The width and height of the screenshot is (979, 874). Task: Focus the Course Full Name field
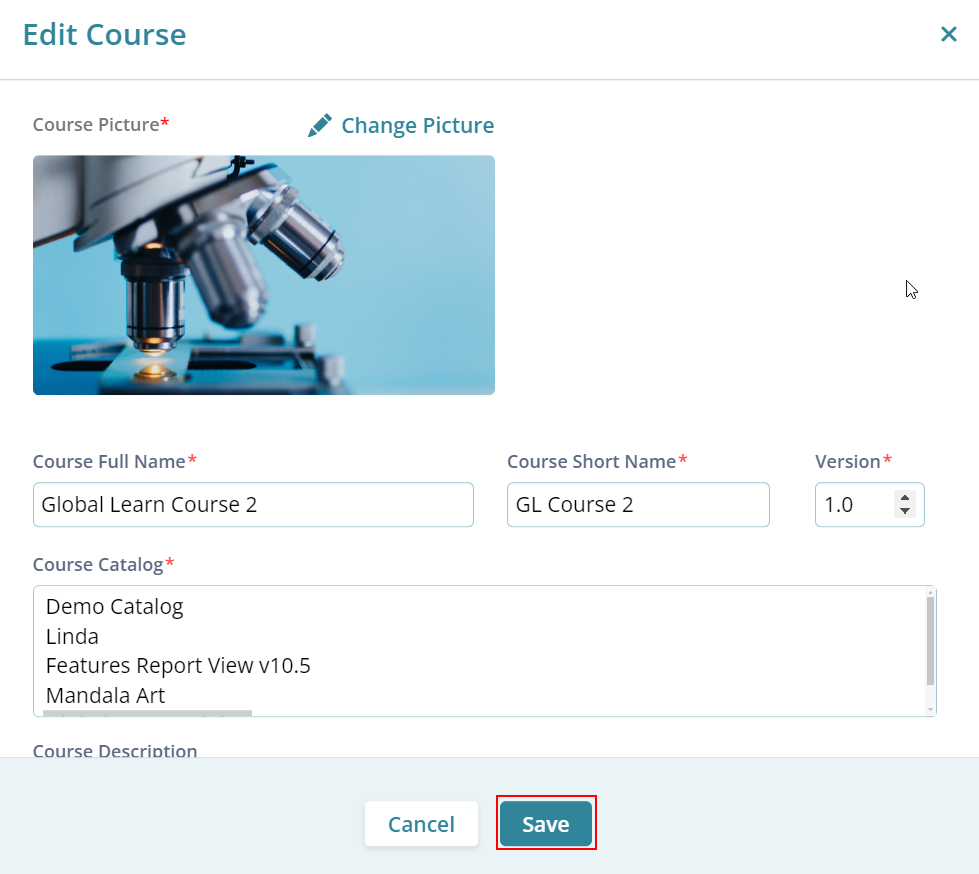[253, 504]
